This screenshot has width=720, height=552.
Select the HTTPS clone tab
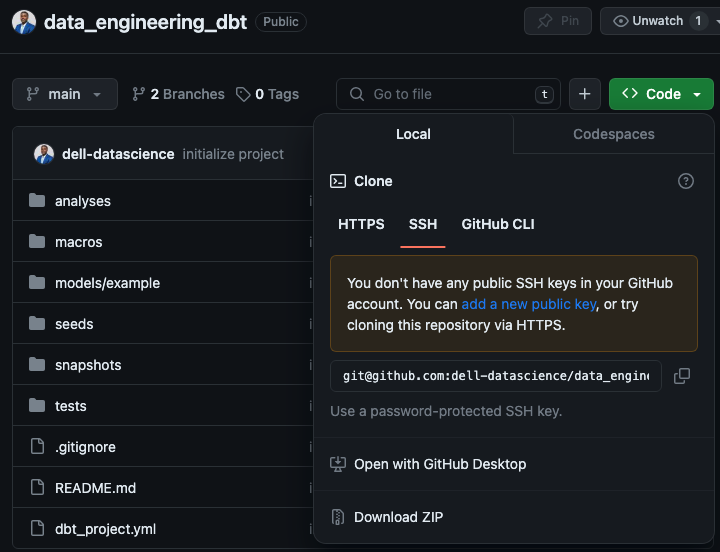point(361,224)
